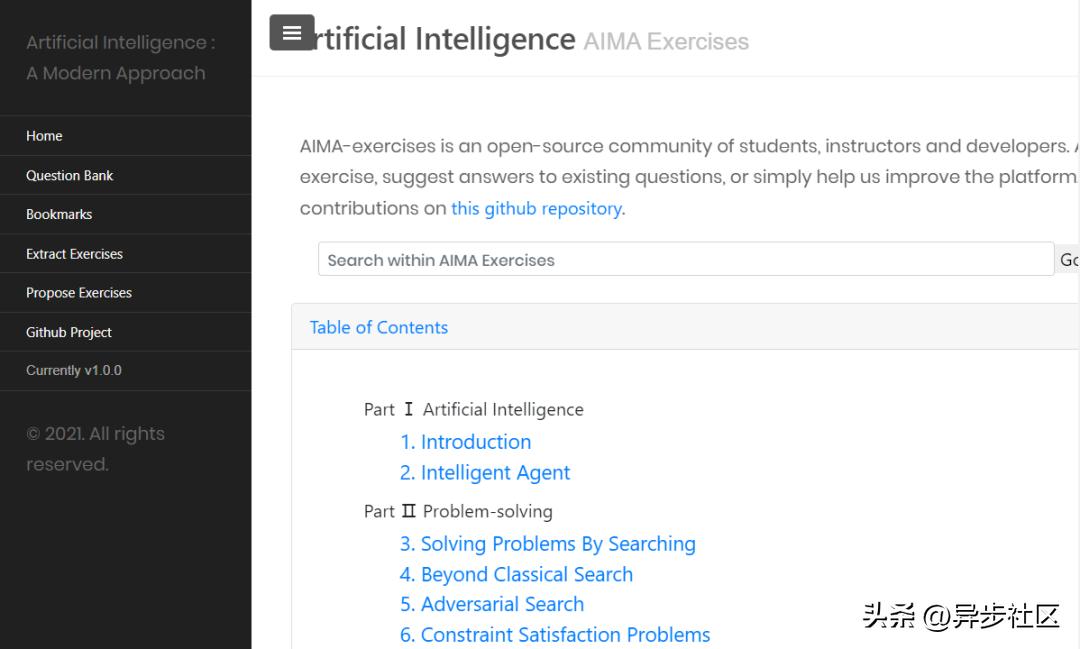Image resolution: width=1080 pixels, height=649 pixels.
Task: Open chapter 4. Beyond Classical Search
Action: pyautogui.click(x=516, y=575)
